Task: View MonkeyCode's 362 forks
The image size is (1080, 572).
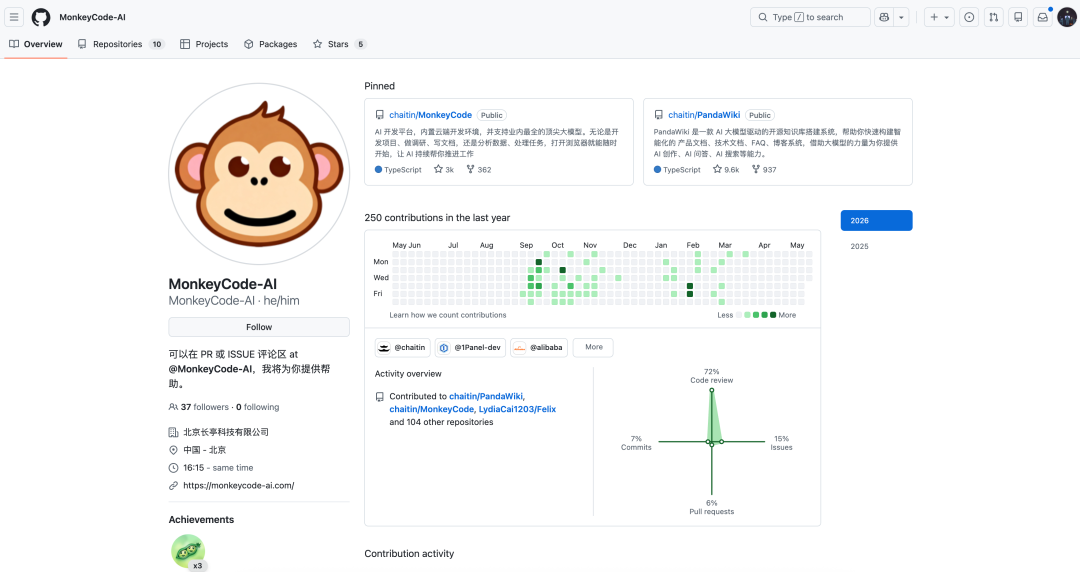Action: [x=479, y=170]
